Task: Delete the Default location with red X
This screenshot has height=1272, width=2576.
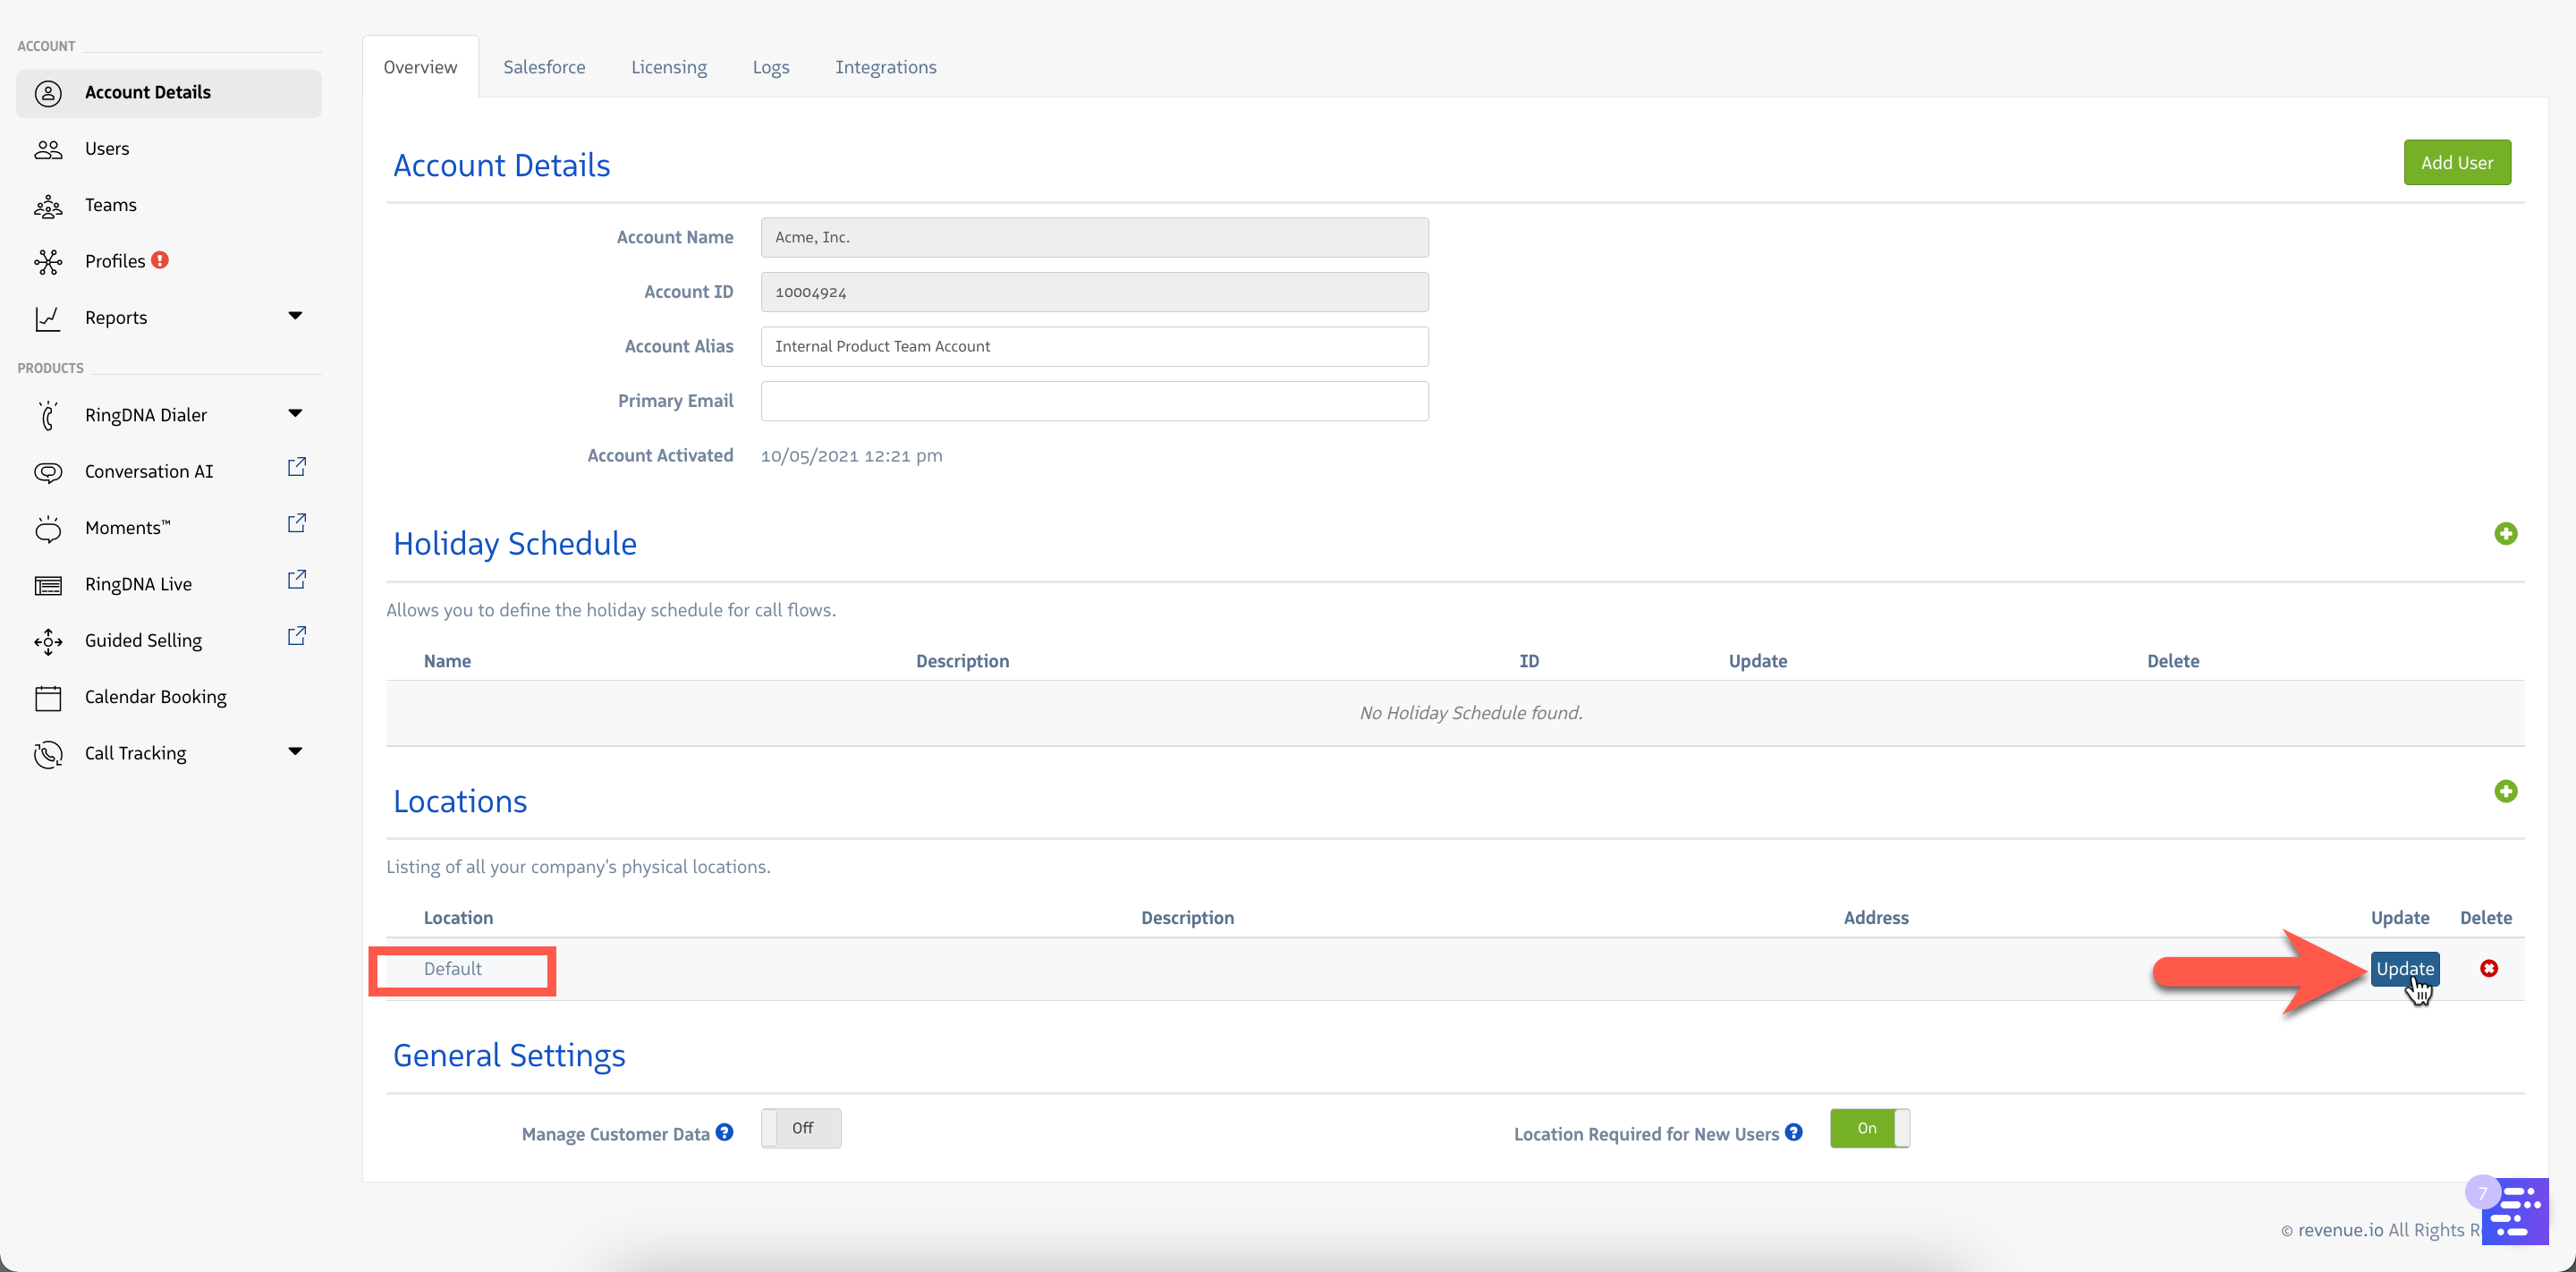Action: (2489, 968)
